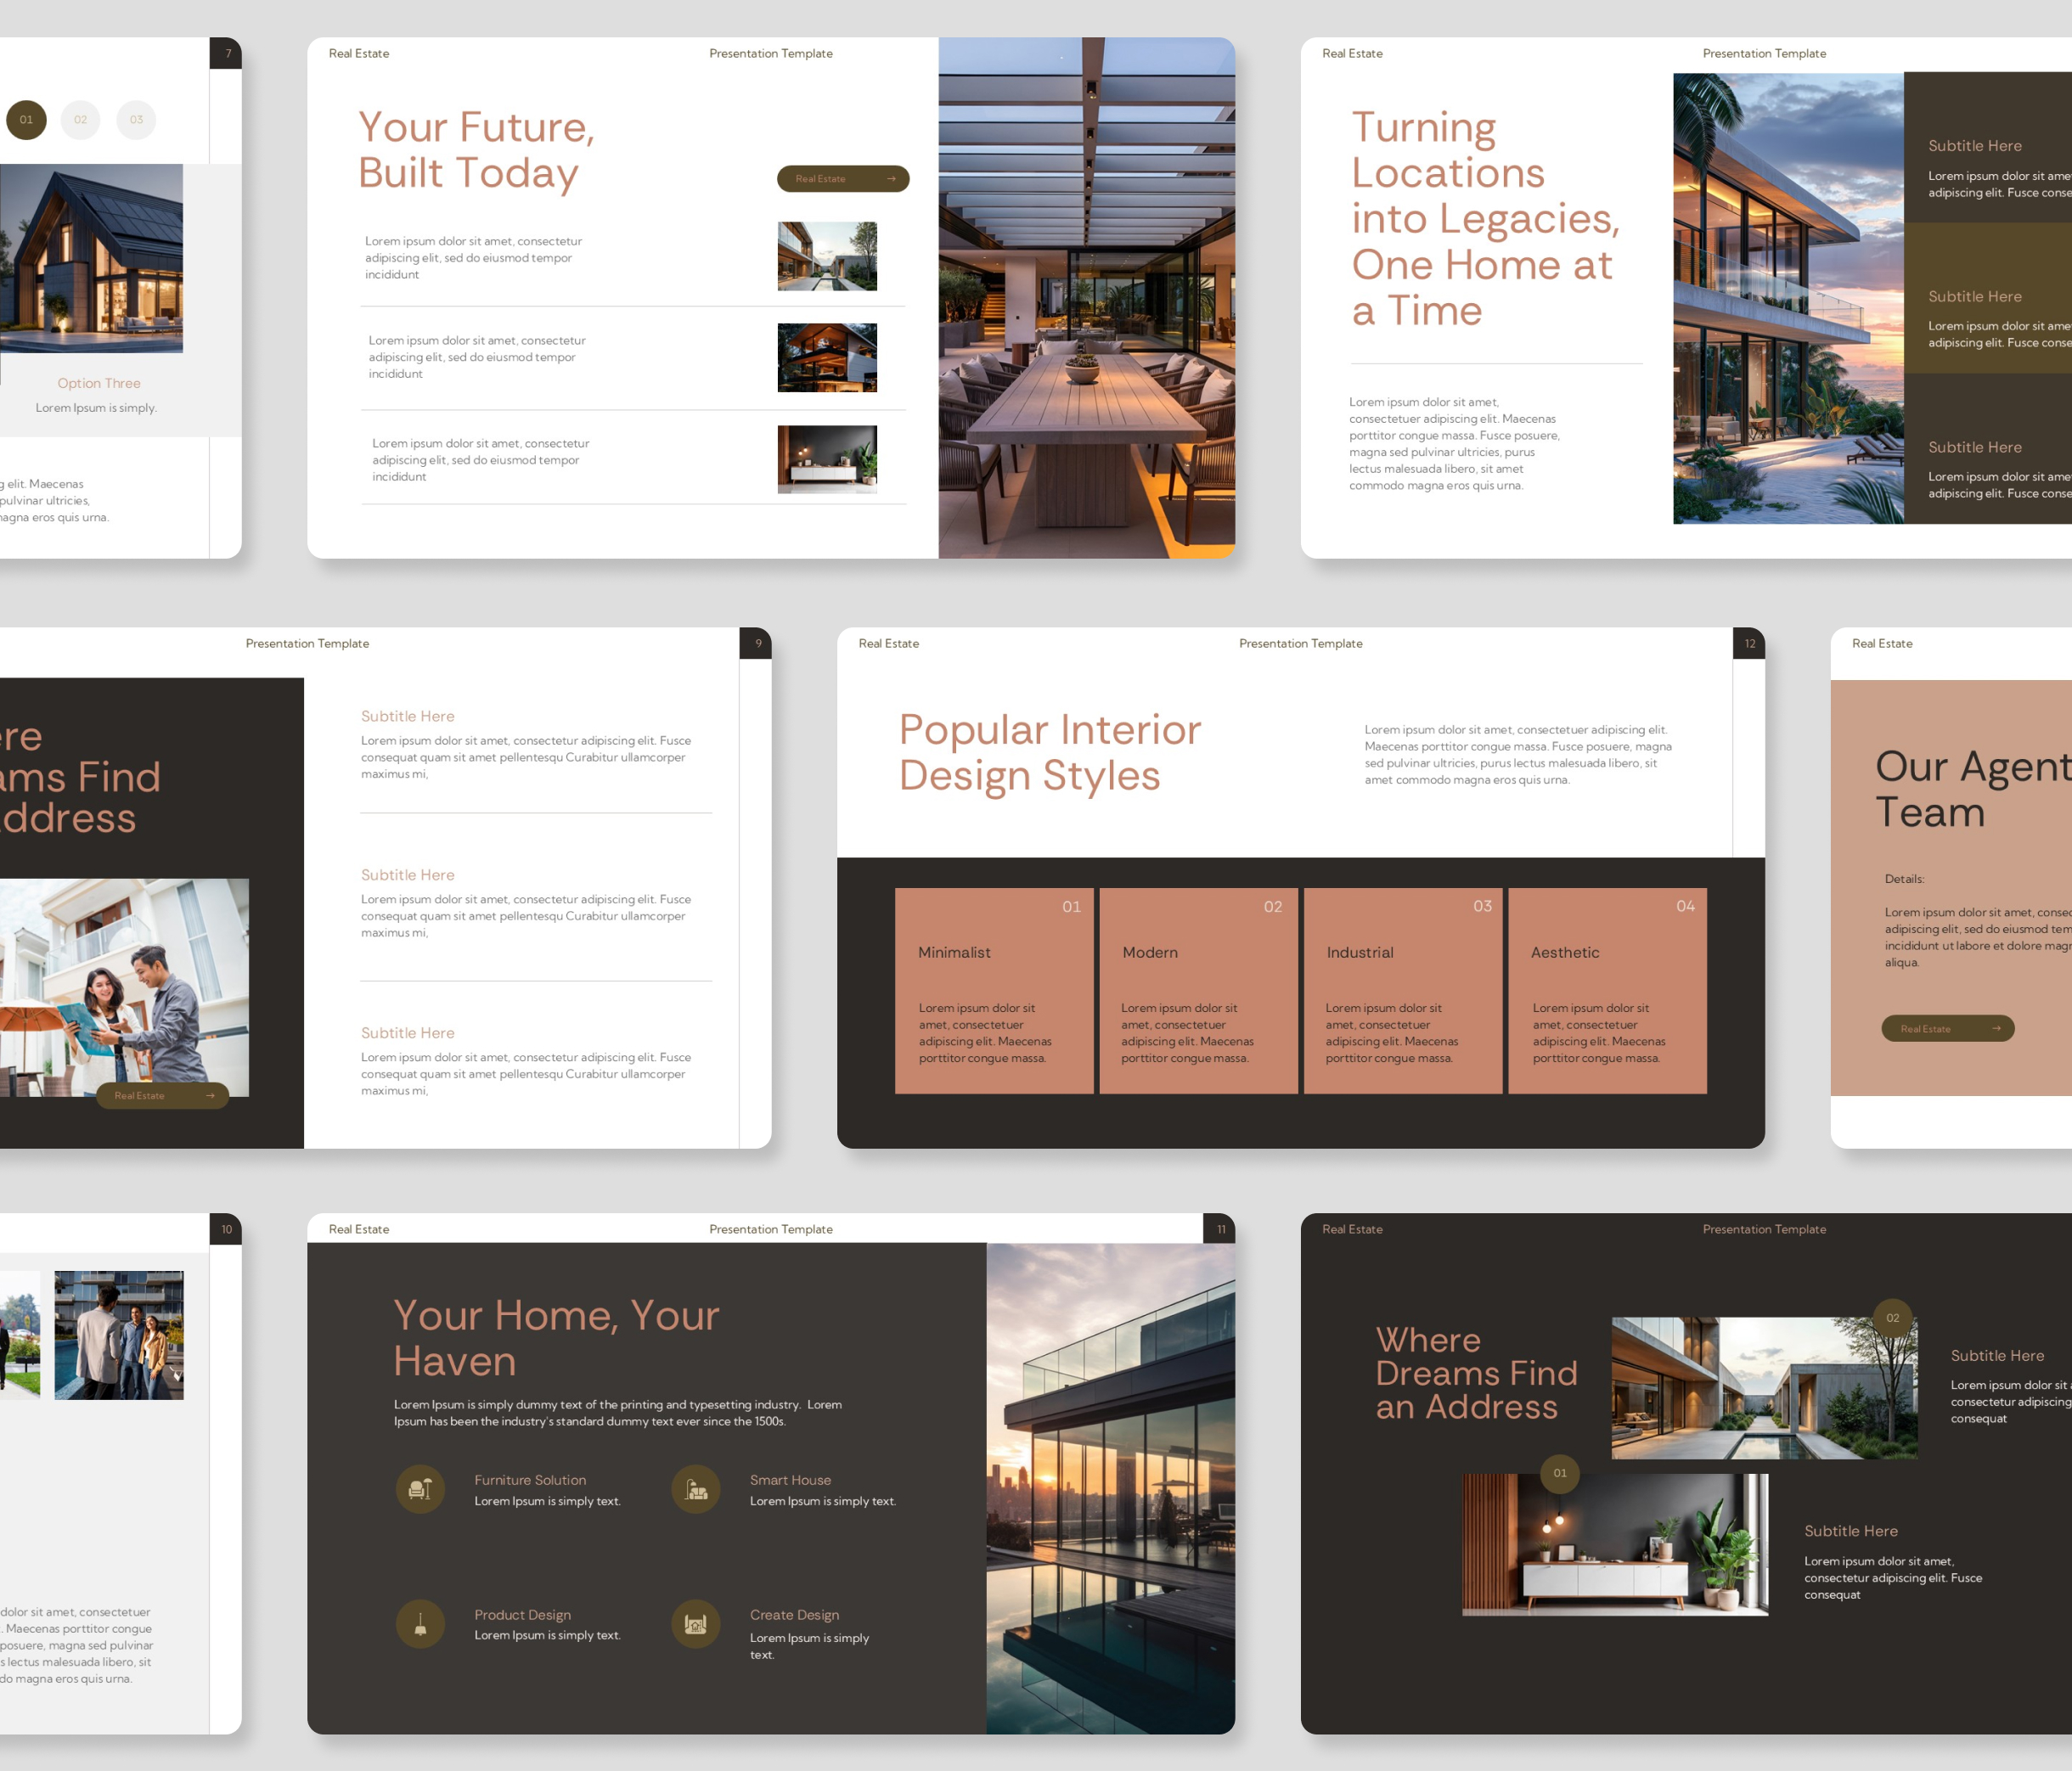The width and height of the screenshot is (2072, 1771).
Task: Click Real Estate button on Our Agent Team slide
Action: [1947, 1028]
